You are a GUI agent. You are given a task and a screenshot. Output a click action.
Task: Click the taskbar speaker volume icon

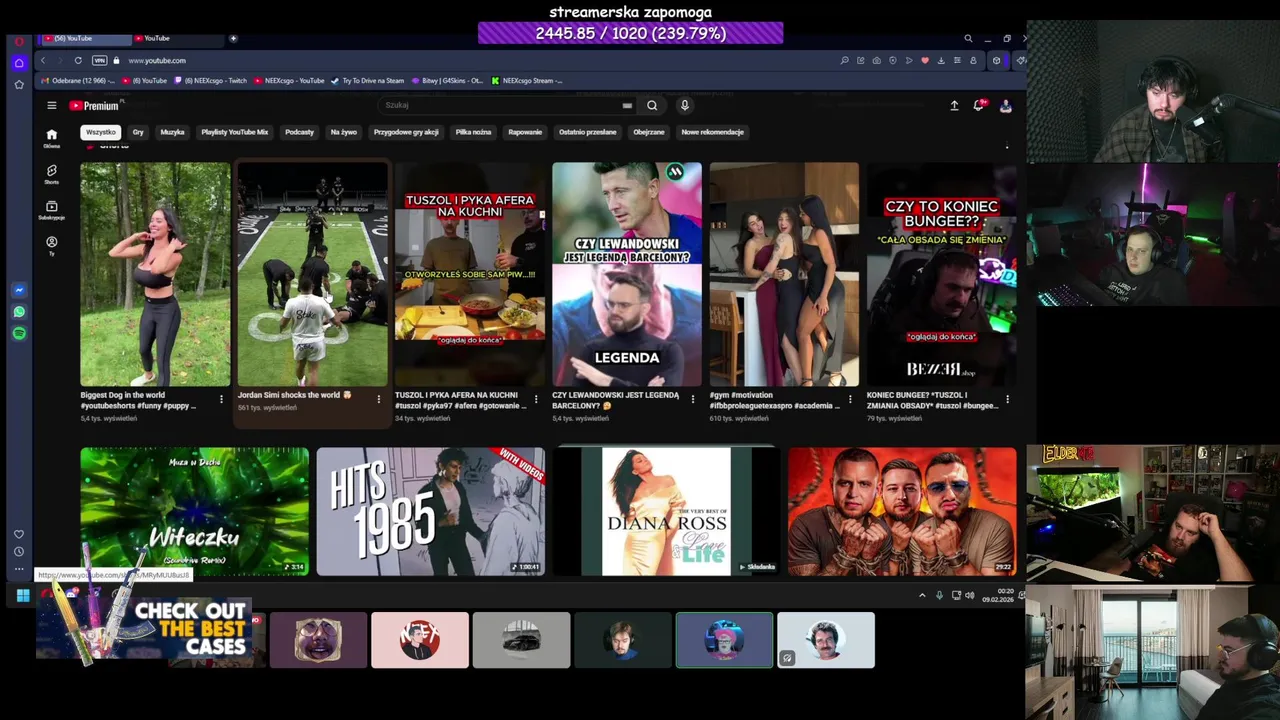969,595
